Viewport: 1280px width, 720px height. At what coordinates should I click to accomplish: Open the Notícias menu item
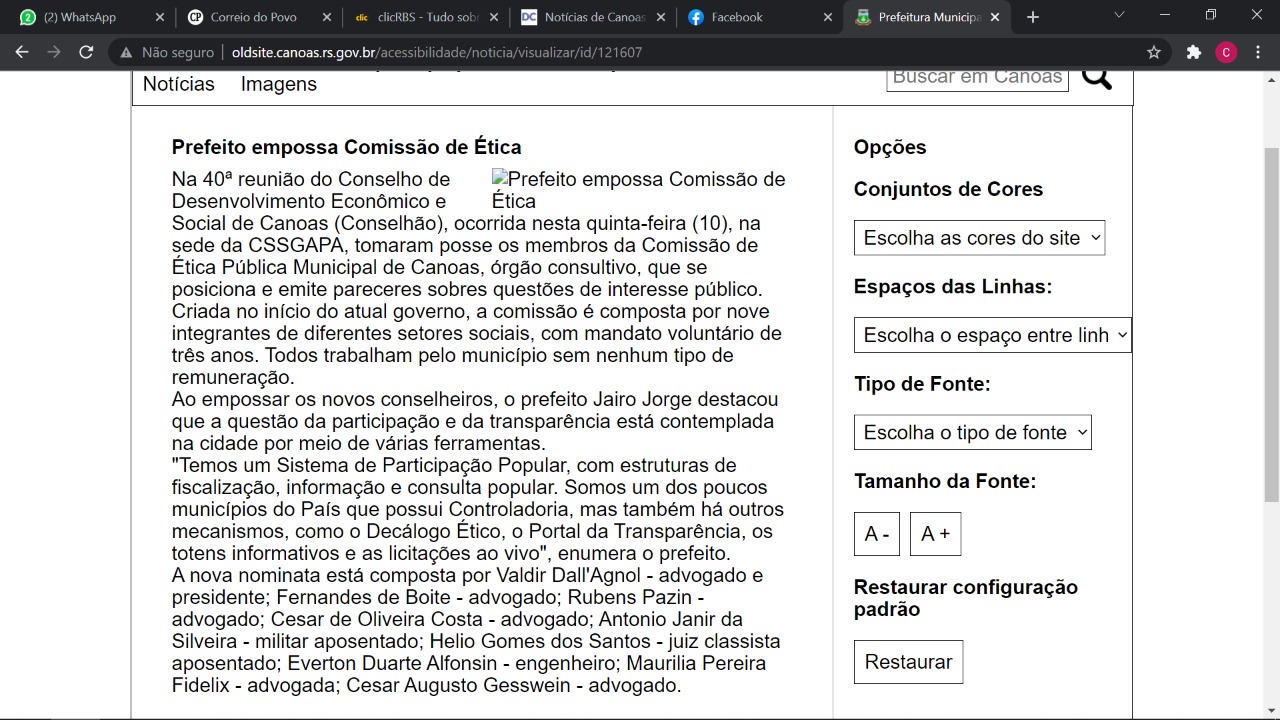179,84
